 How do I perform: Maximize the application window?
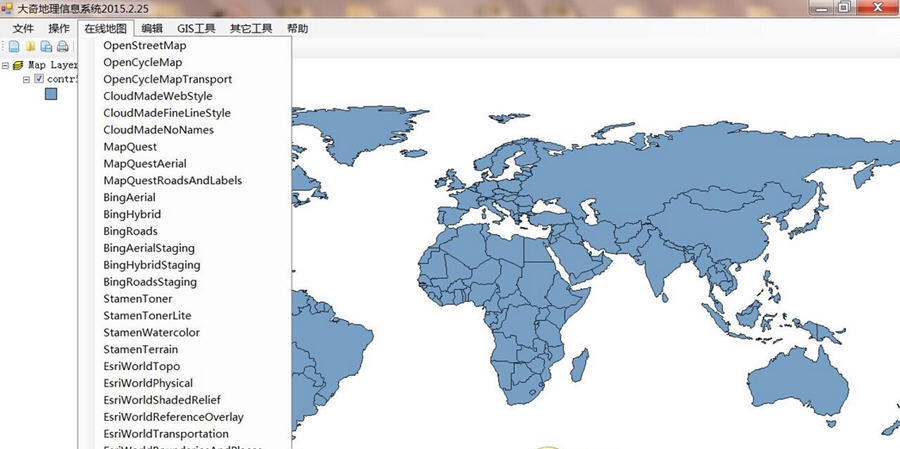(x=844, y=8)
